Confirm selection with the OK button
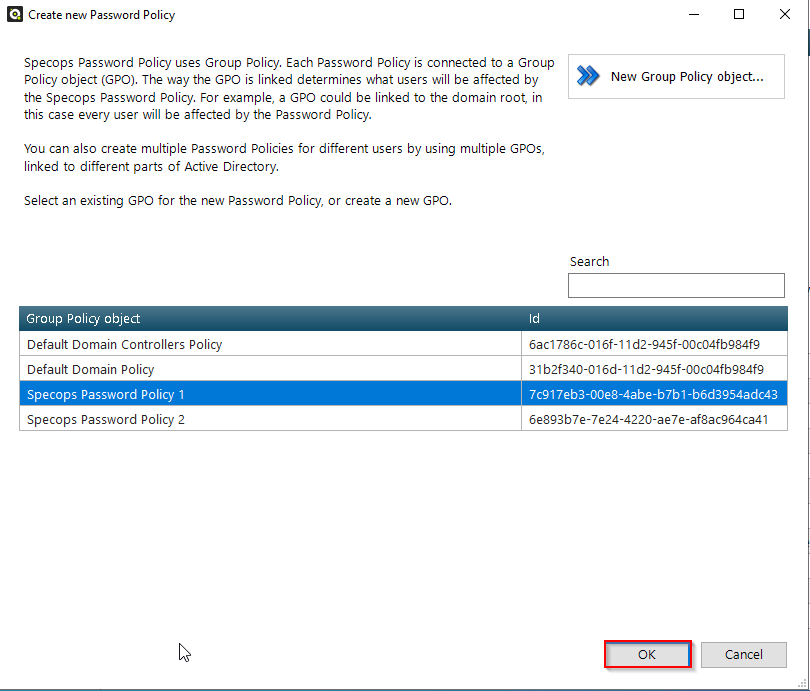The height and width of the screenshot is (691, 810). click(647, 654)
